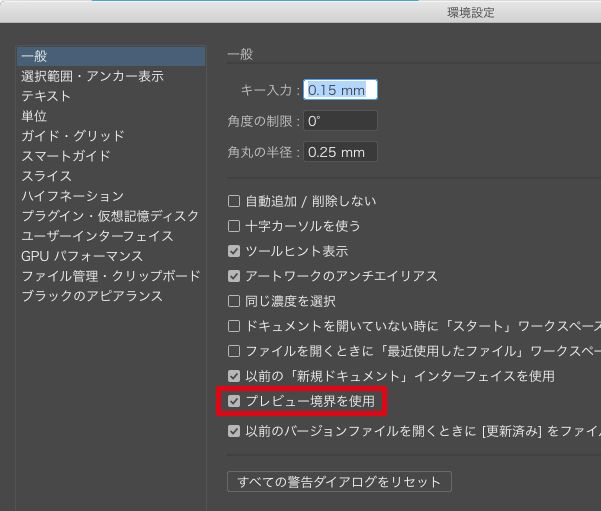Uncheck プレビュー境界を使用 checkbox
Image resolution: width=601 pixels, height=511 pixels.
(x=234, y=401)
